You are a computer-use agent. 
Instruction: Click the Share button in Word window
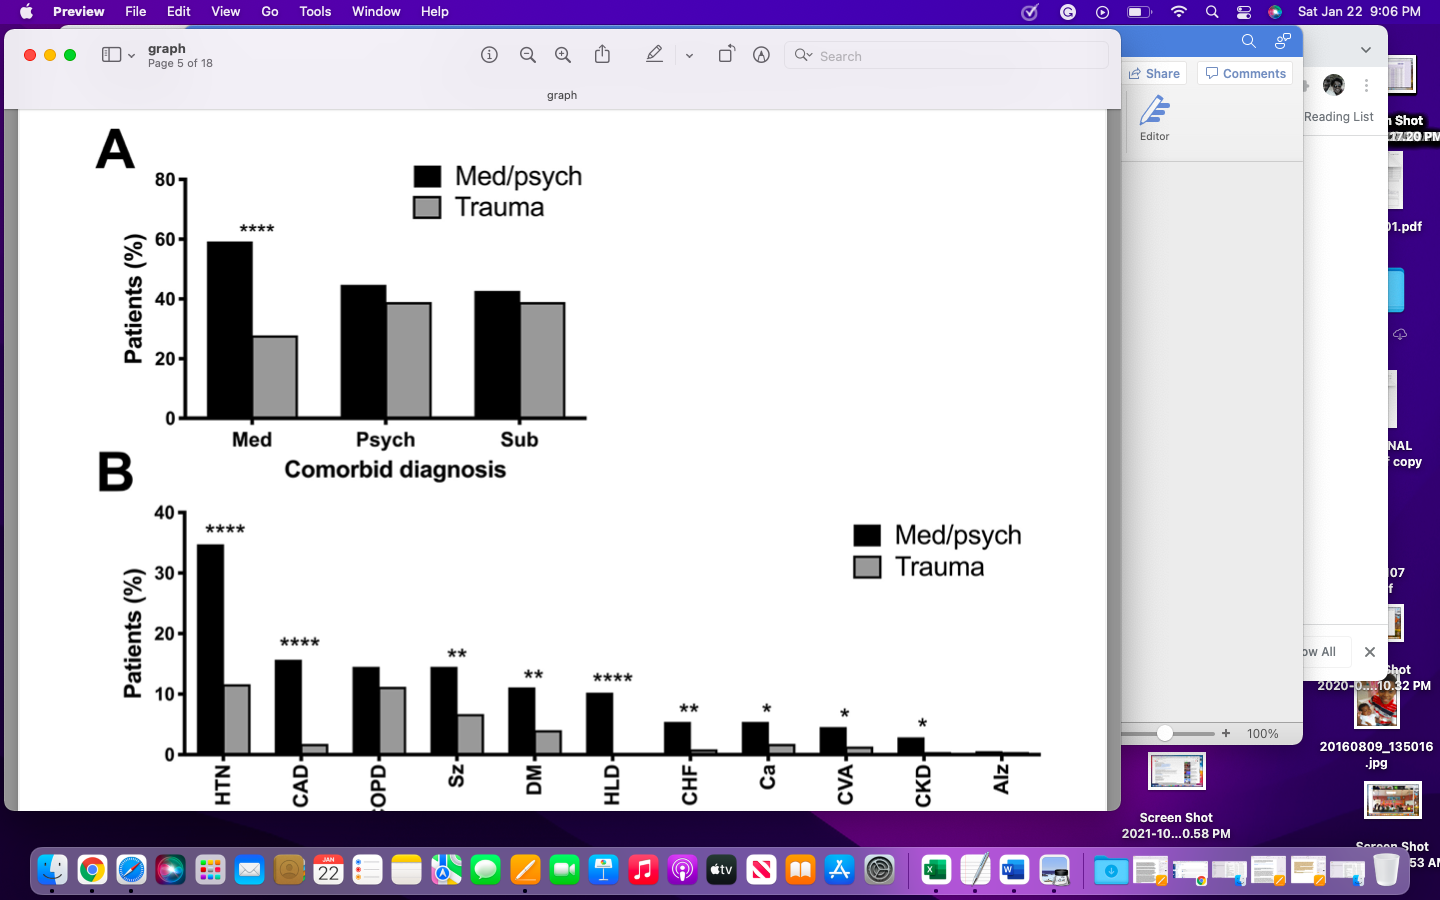tap(1154, 73)
